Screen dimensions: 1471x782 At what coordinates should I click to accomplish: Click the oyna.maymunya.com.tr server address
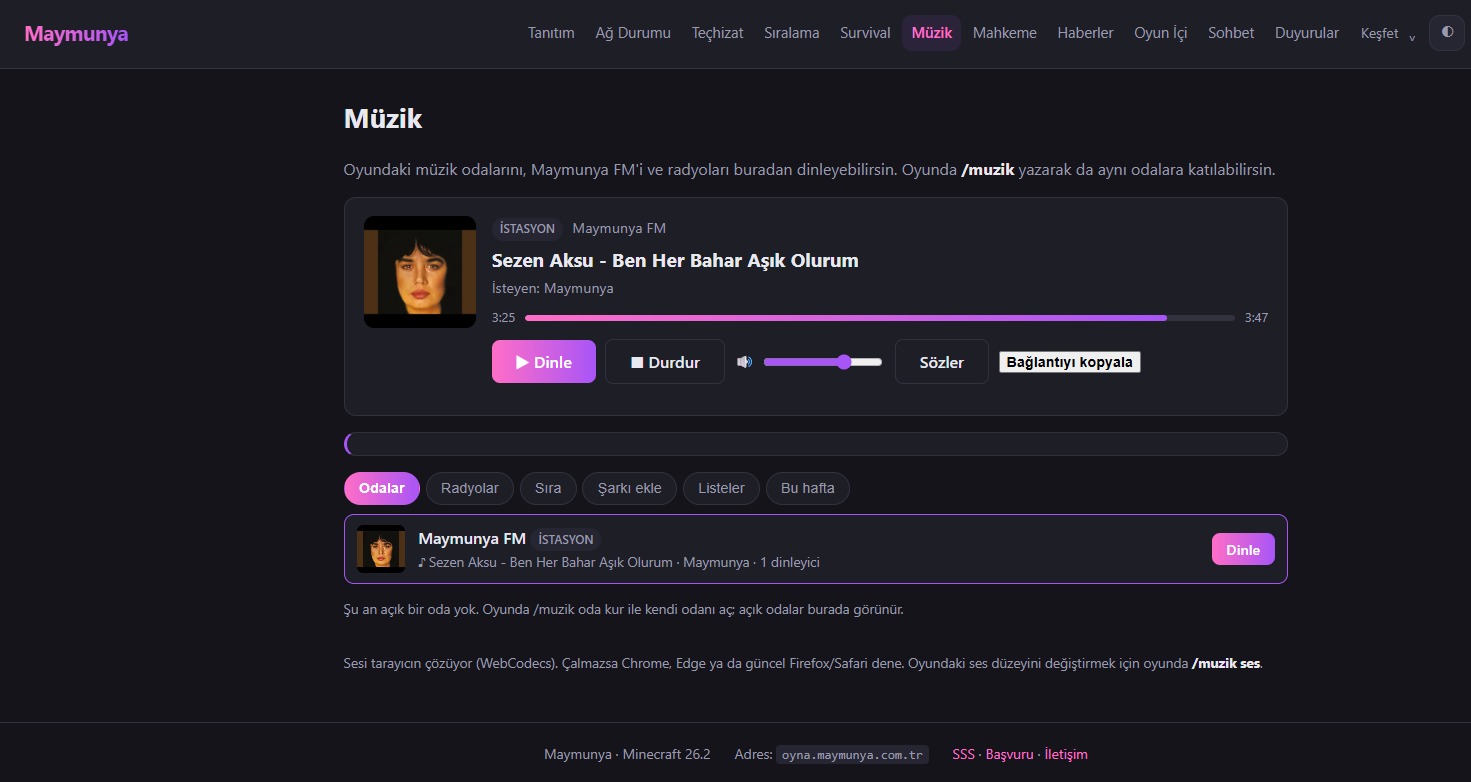(852, 755)
